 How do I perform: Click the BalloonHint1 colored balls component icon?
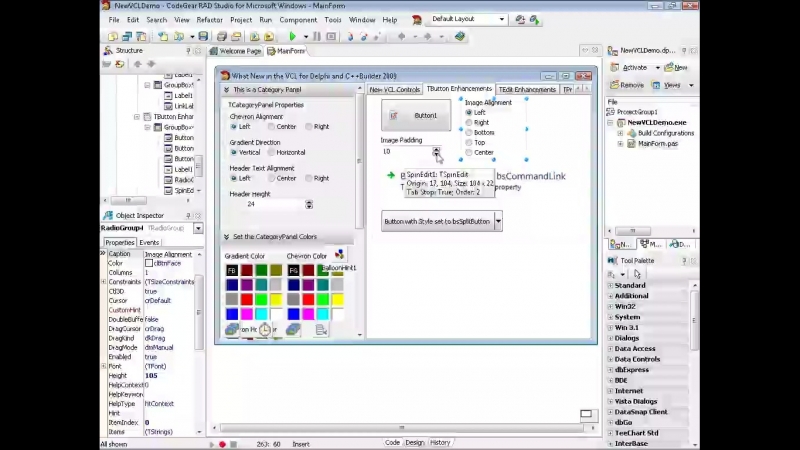click(x=339, y=255)
